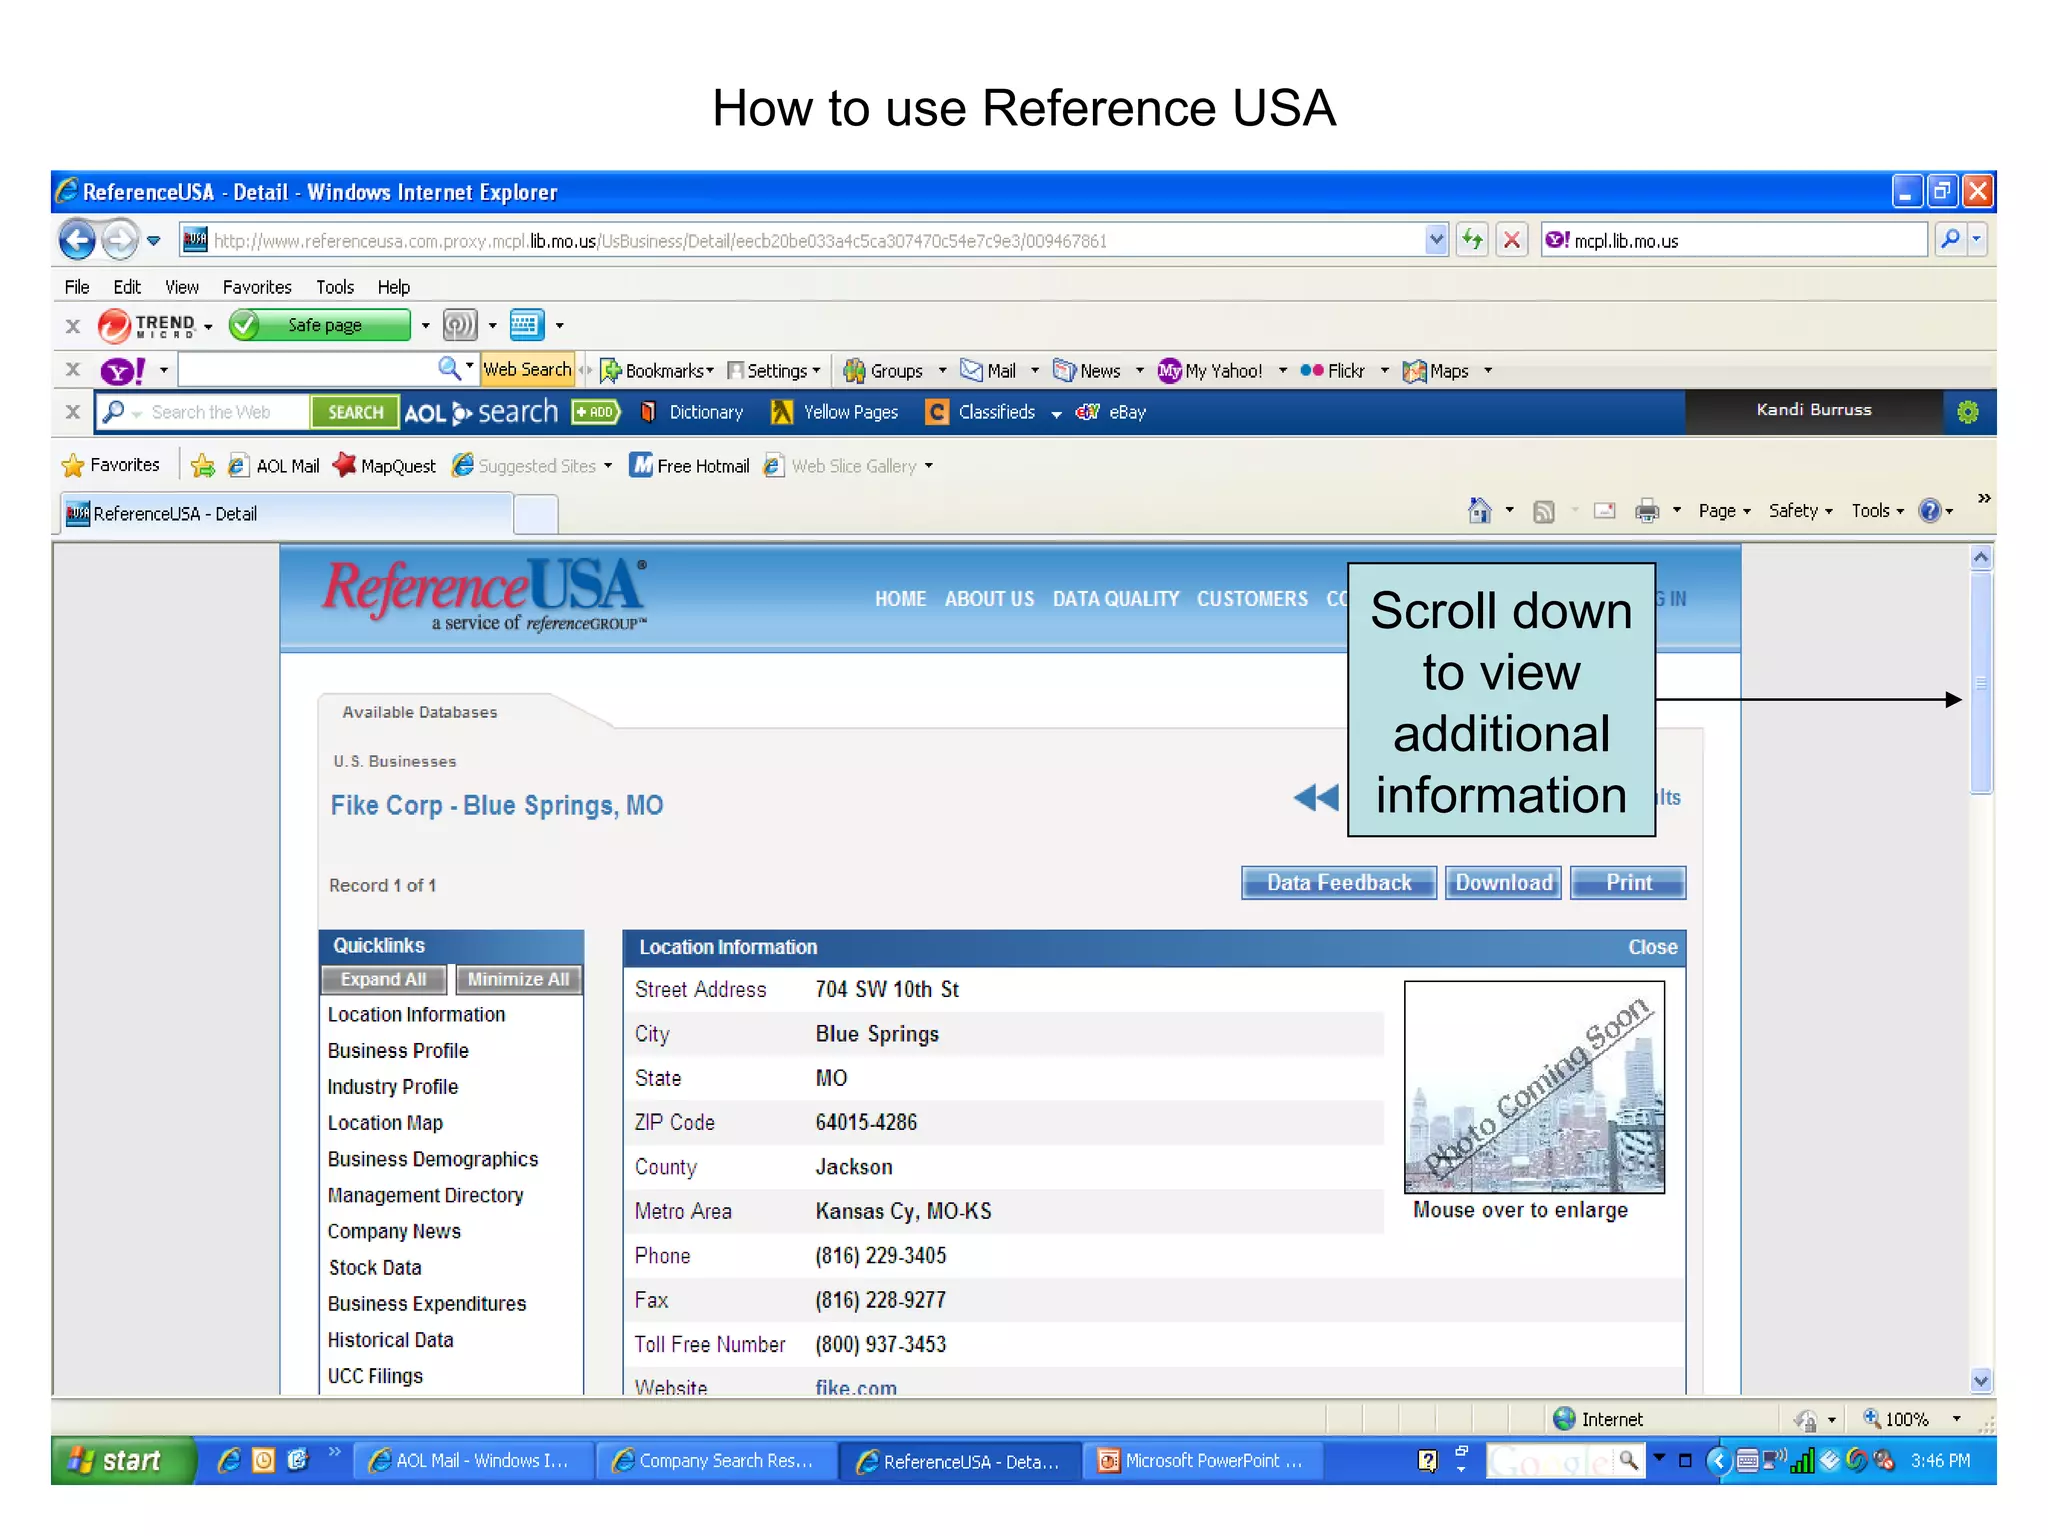Screen dimensions: 2048x1536
Task: Expand Suggested Sites dropdown
Action: click(608, 466)
